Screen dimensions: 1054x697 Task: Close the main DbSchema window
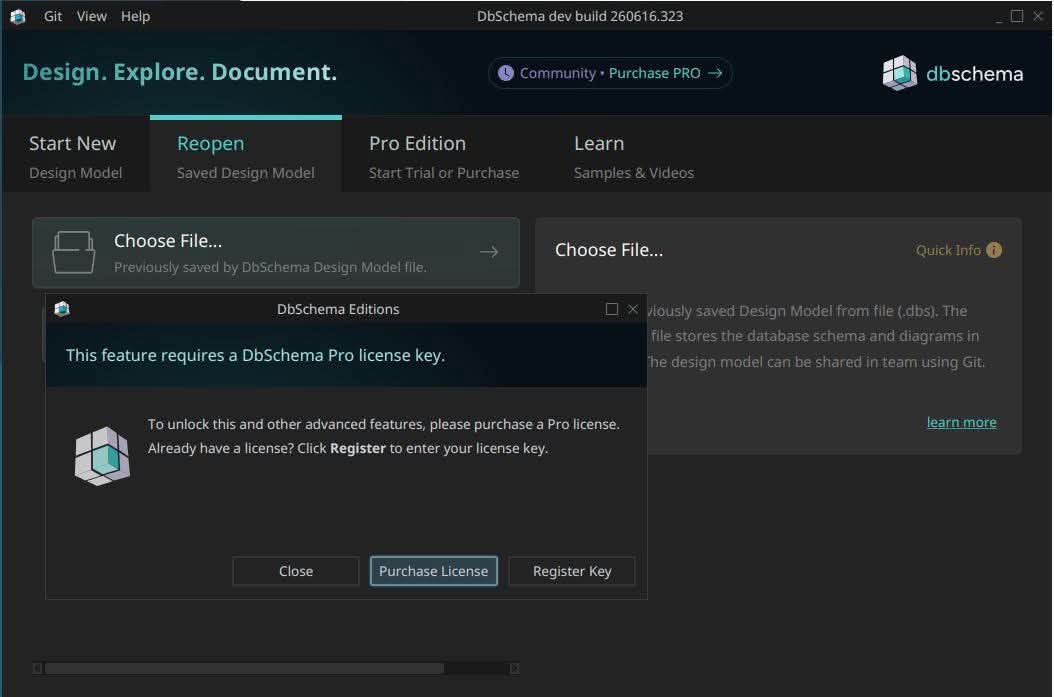click(1038, 16)
